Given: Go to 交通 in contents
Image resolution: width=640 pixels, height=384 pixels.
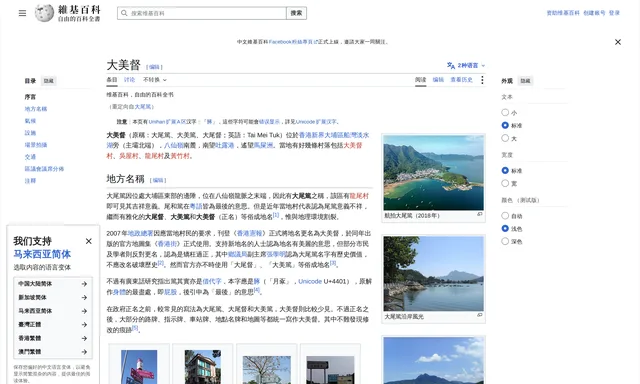Looking at the screenshot, I should click(30, 157).
